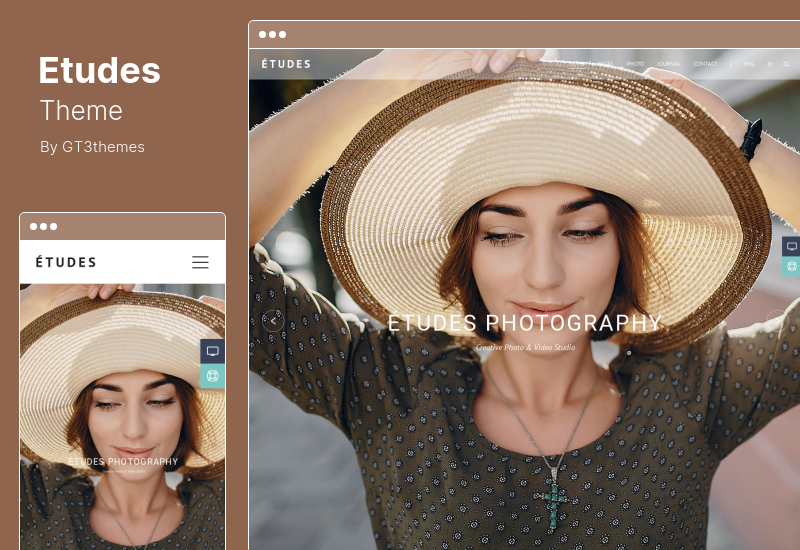Click the 'By GT3themes' text

[92, 147]
